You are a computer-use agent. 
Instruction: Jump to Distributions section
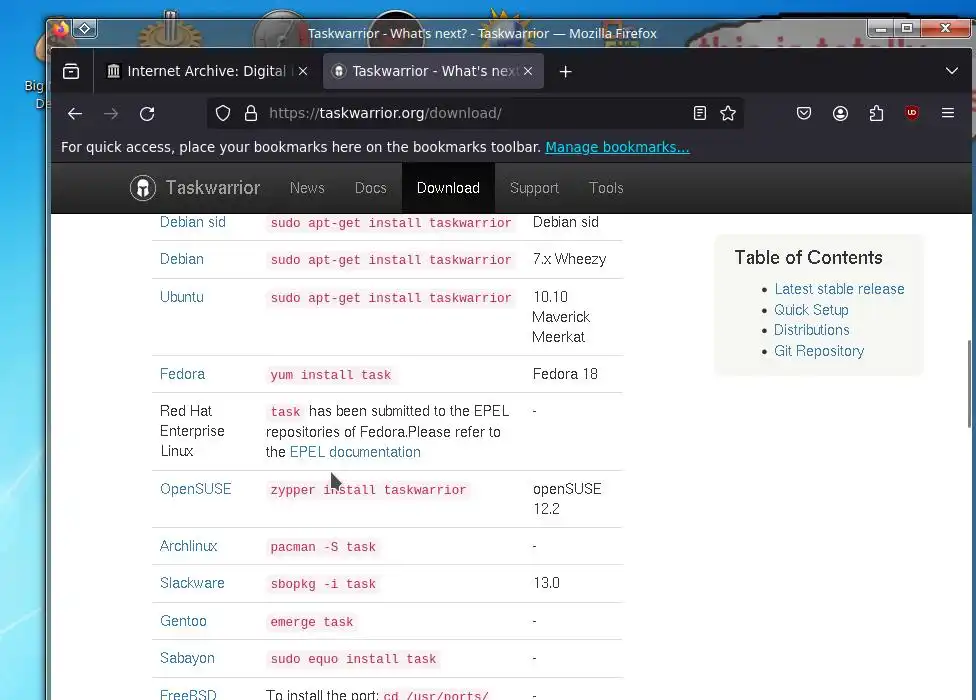[x=812, y=330]
